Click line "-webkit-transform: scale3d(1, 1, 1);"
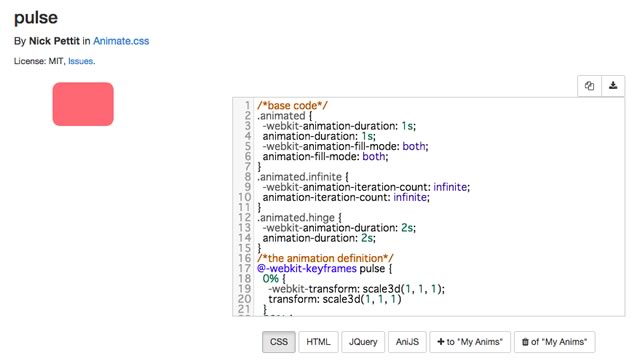640x364 pixels. pos(356,289)
